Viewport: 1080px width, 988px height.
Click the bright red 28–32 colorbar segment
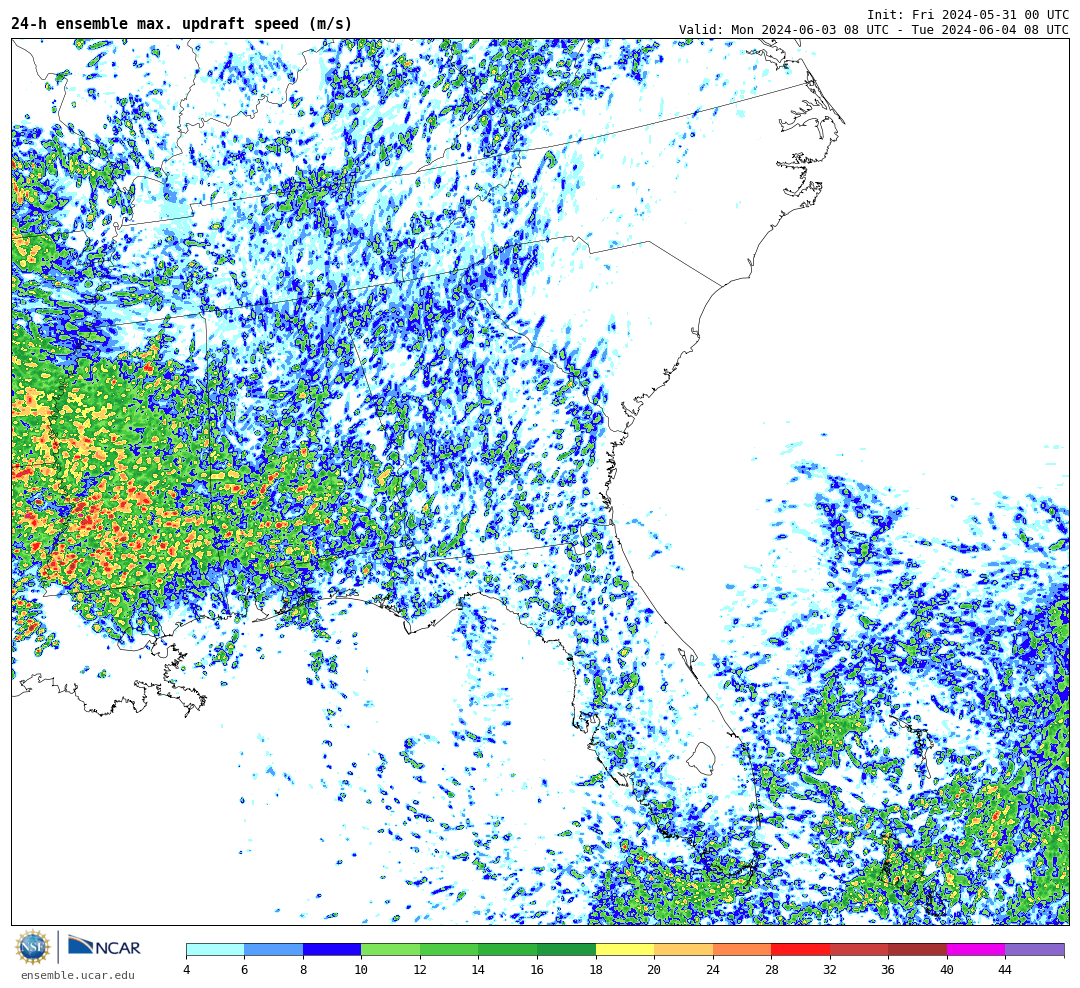click(x=800, y=949)
